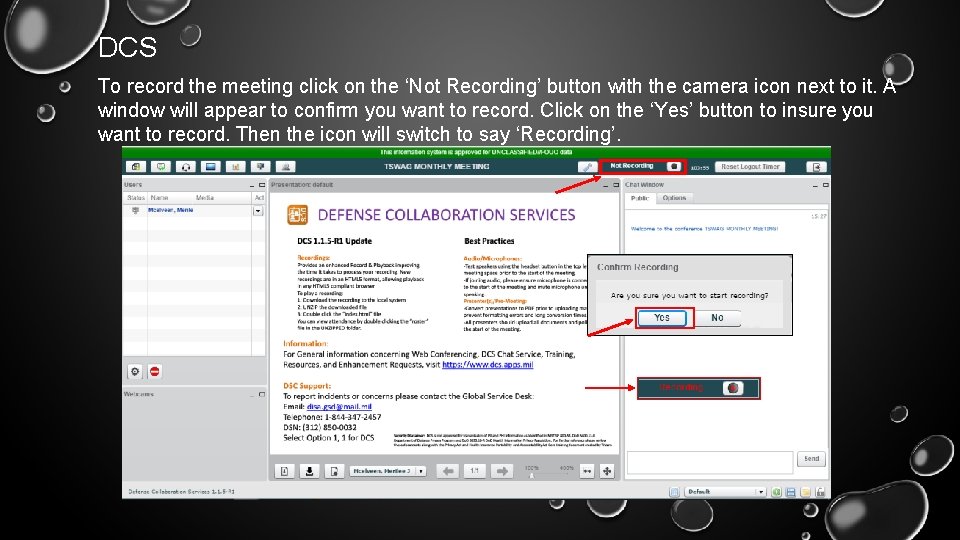Click the 1/1 slide page indicator
This screenshot has height=540, width=960.
pos(474,471)
